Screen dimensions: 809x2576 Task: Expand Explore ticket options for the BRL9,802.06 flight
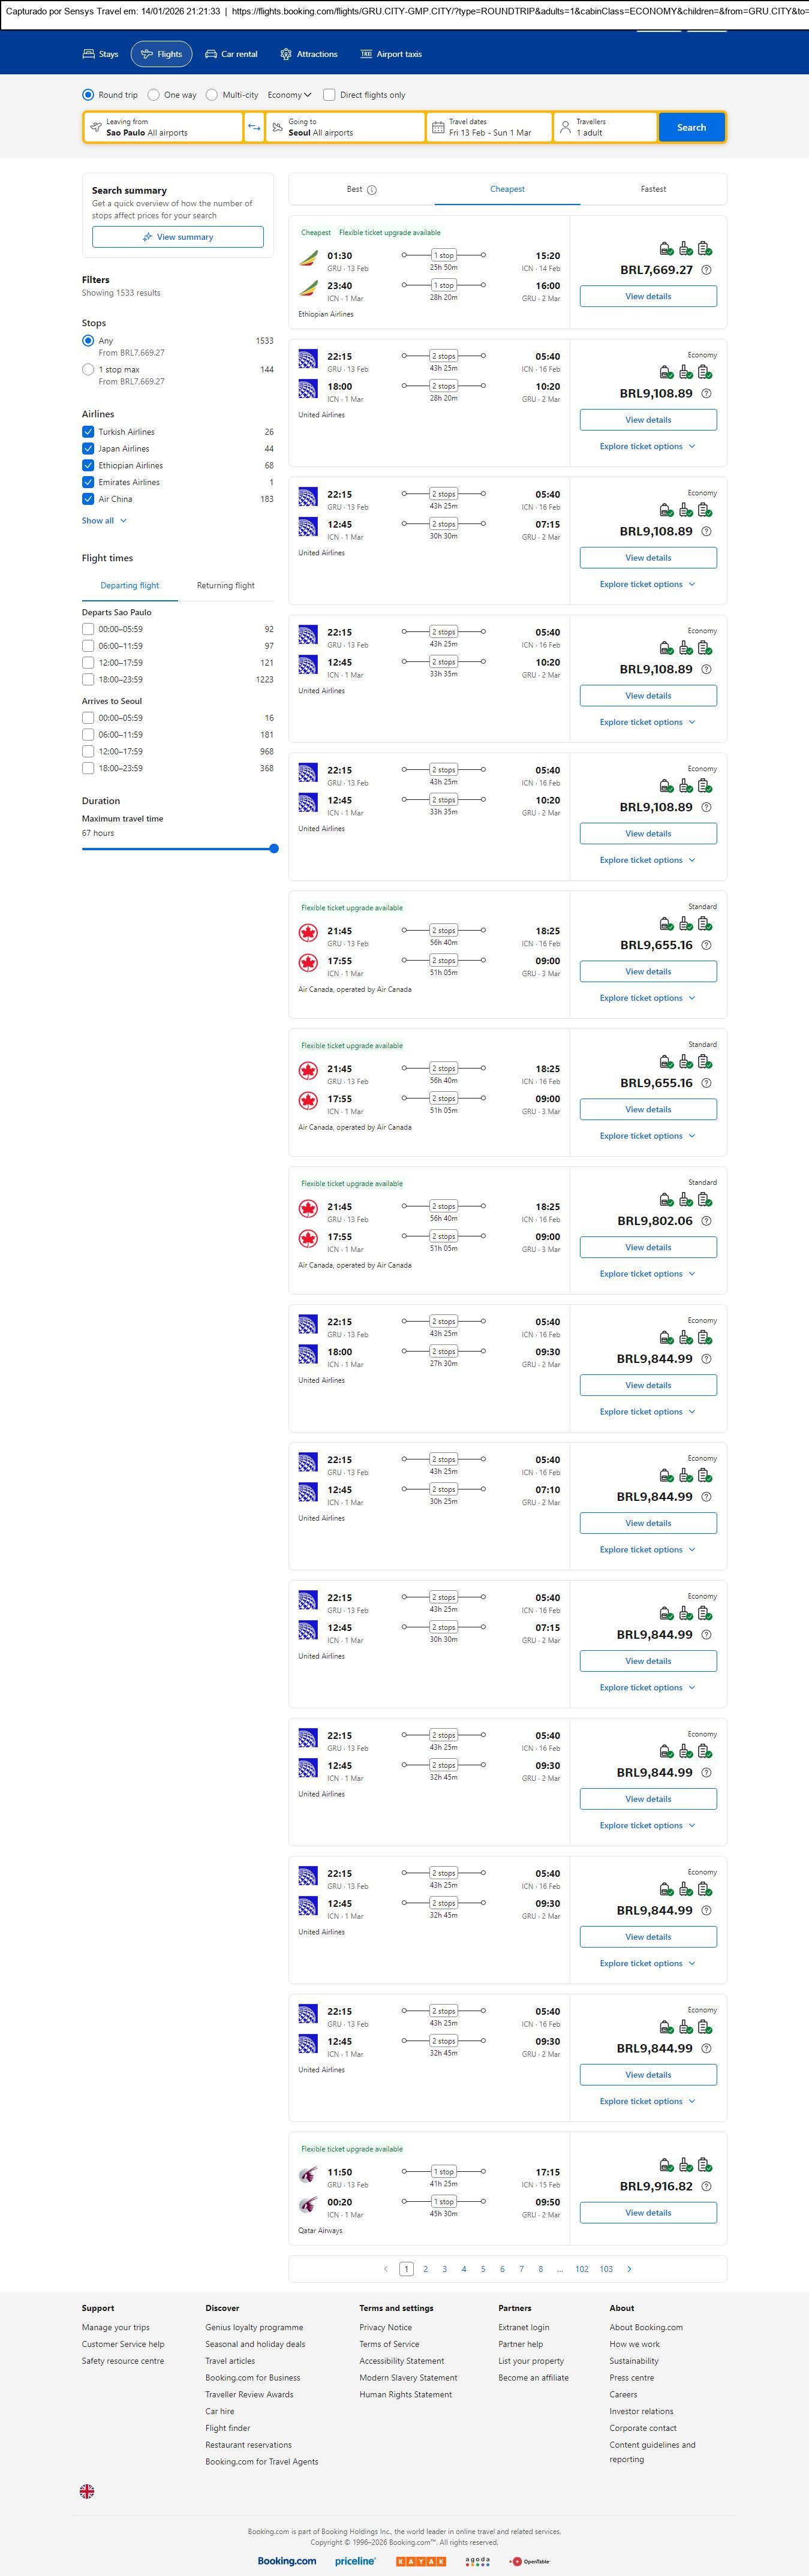click(x=647, y=1274)
